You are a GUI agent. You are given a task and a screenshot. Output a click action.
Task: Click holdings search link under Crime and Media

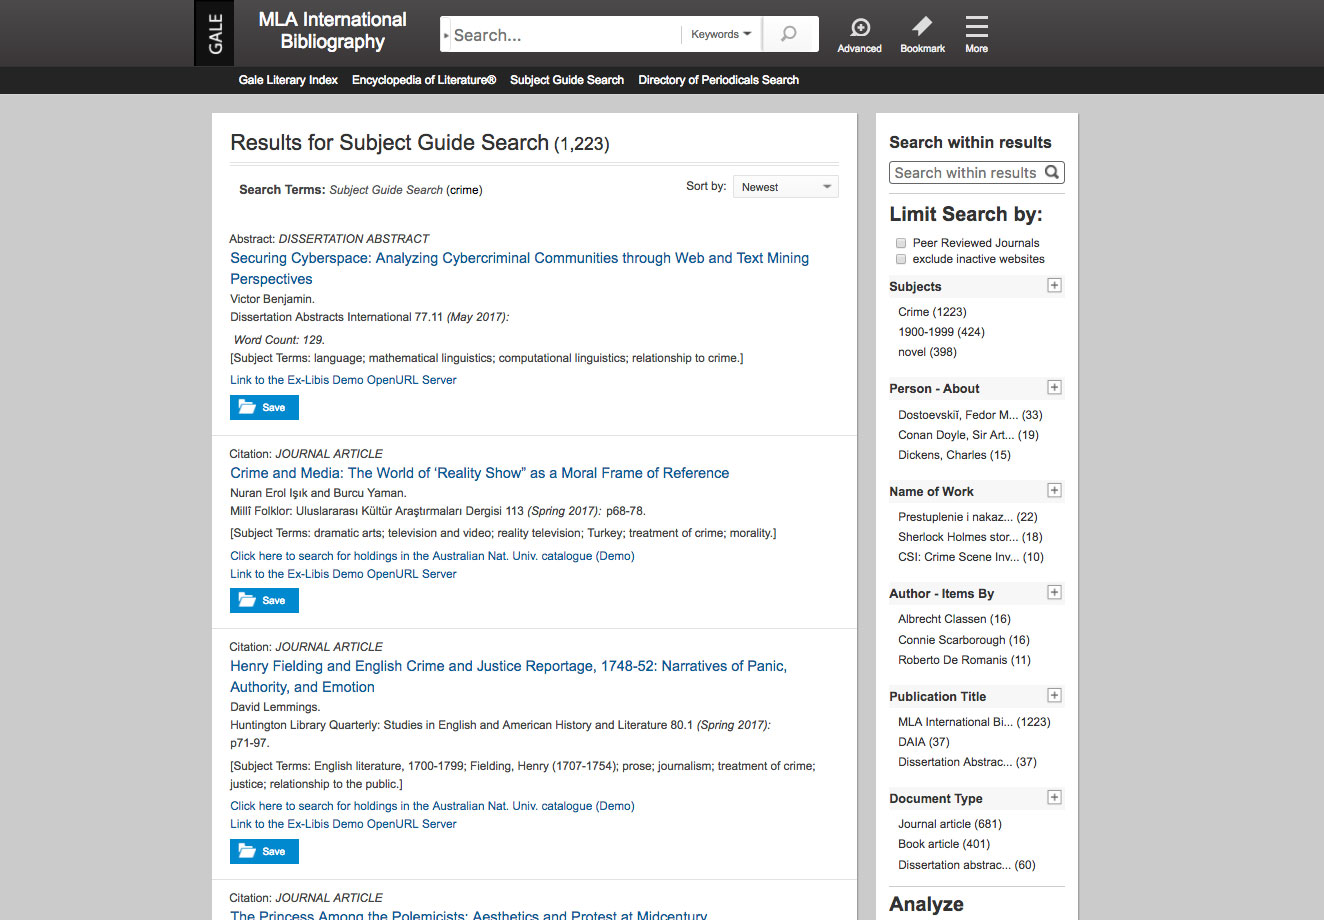[432, 556]
